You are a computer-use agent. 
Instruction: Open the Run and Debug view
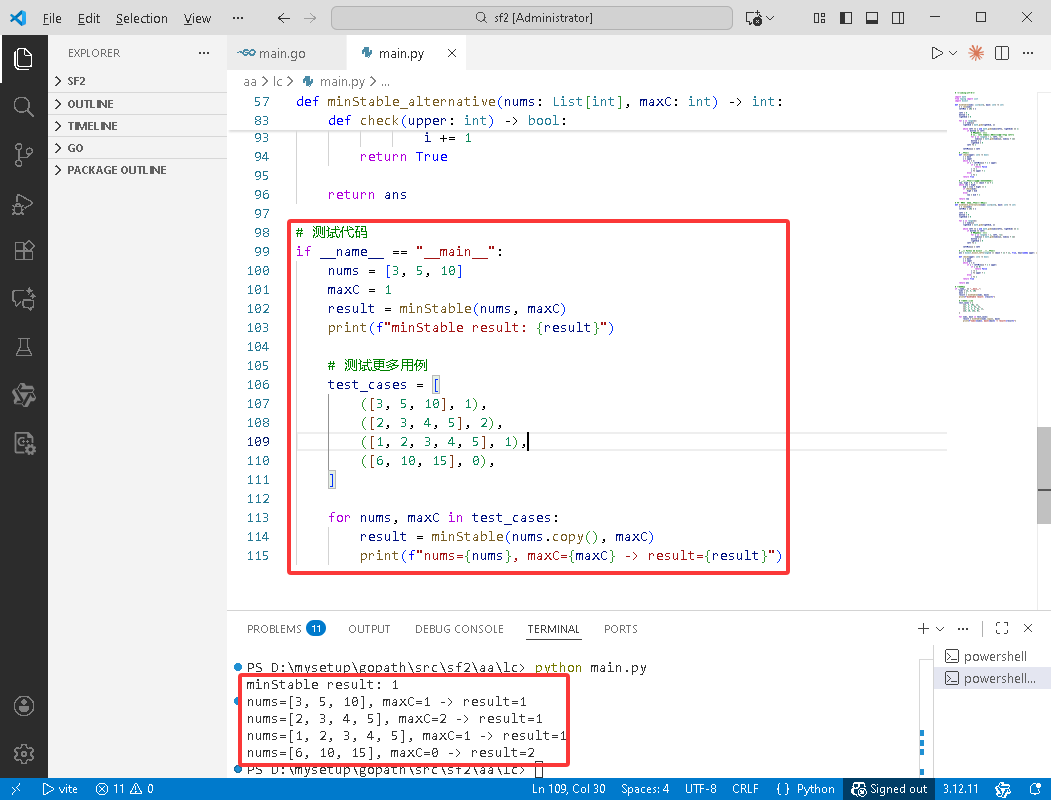(23, 203)
